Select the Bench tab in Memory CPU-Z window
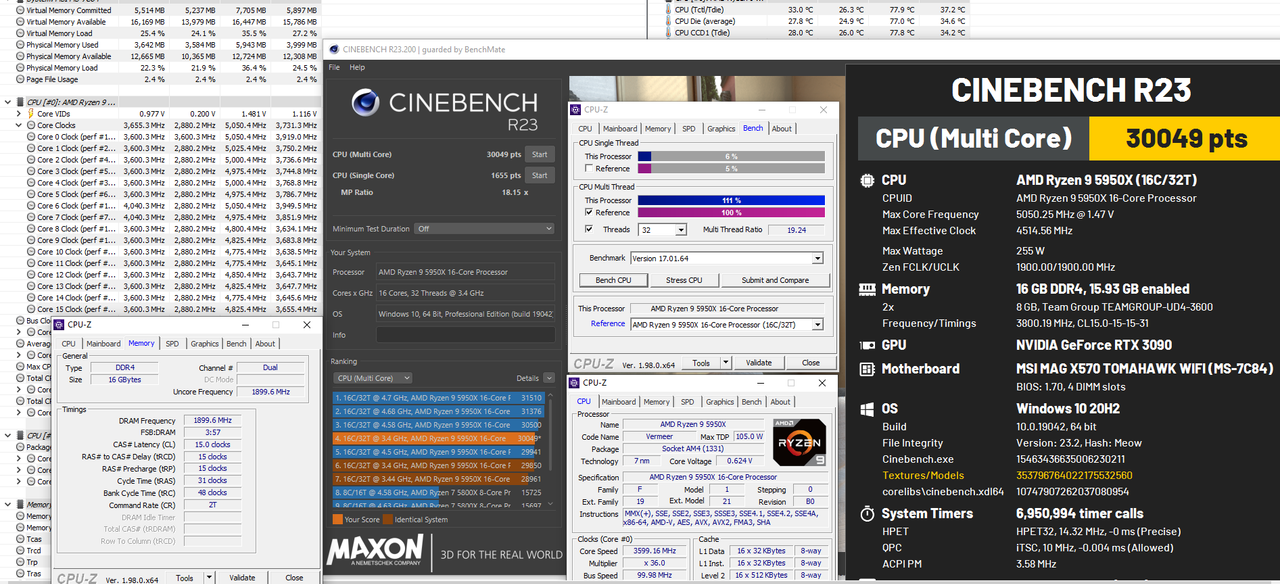 click(x=237, y=343)
